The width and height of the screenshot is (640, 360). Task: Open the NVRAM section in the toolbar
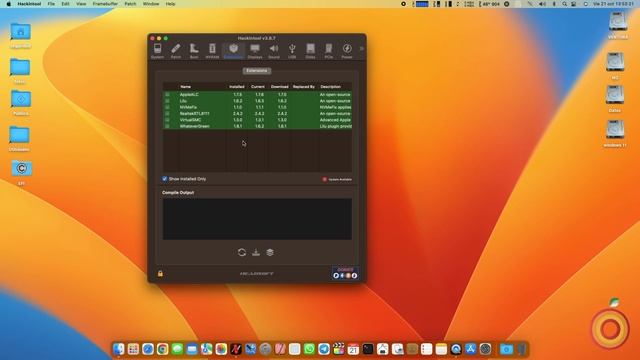212,51
